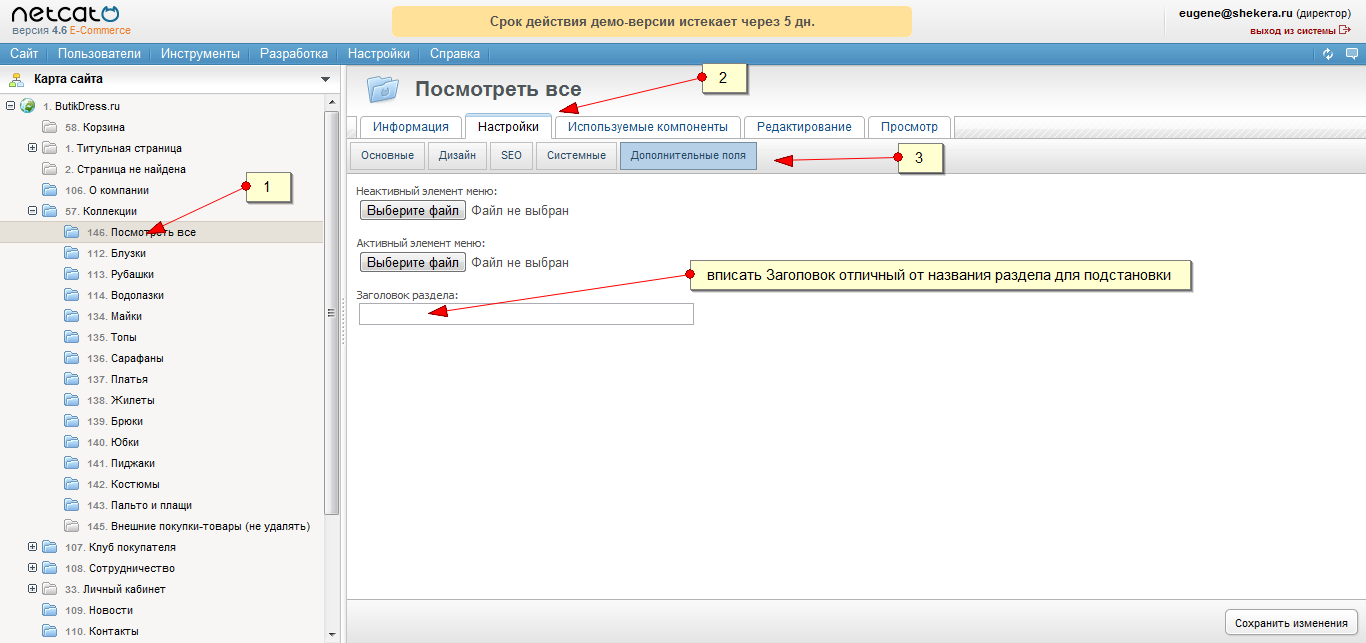The height and width of the screenshot is (643, 1366).
Task: Click the refresh icon in the top bar
Action: coord(1327,54)
